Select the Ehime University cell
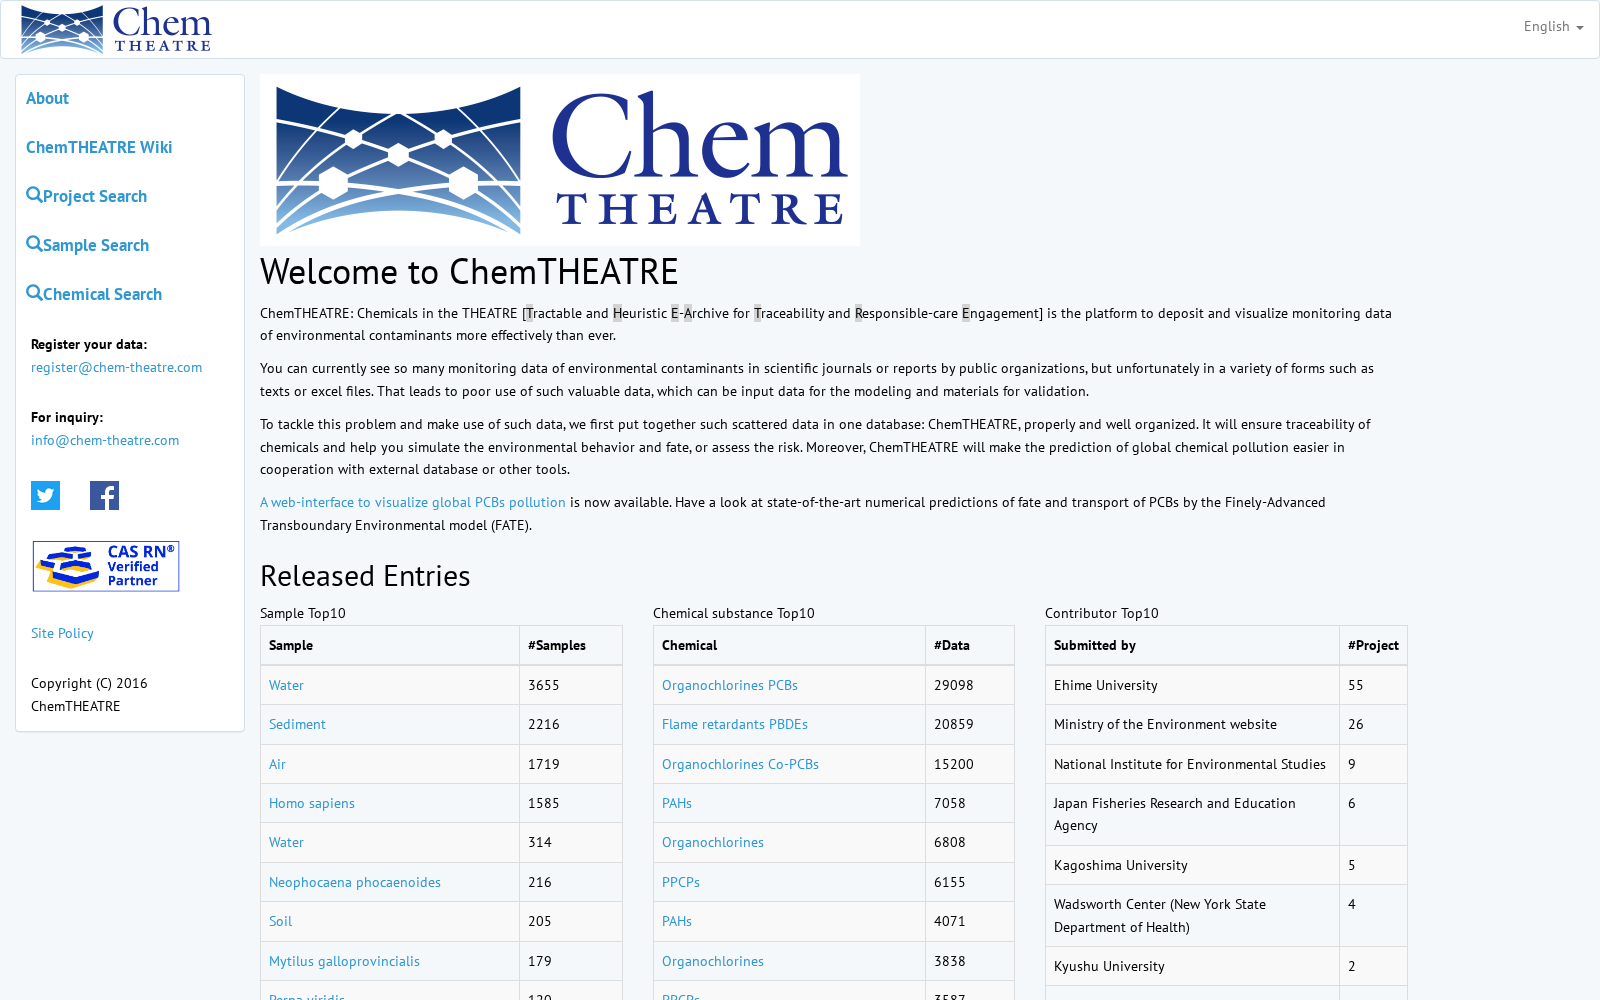Image resolution: width=1600 pixels, height=1000 pixels. [x=1192, y=685]
